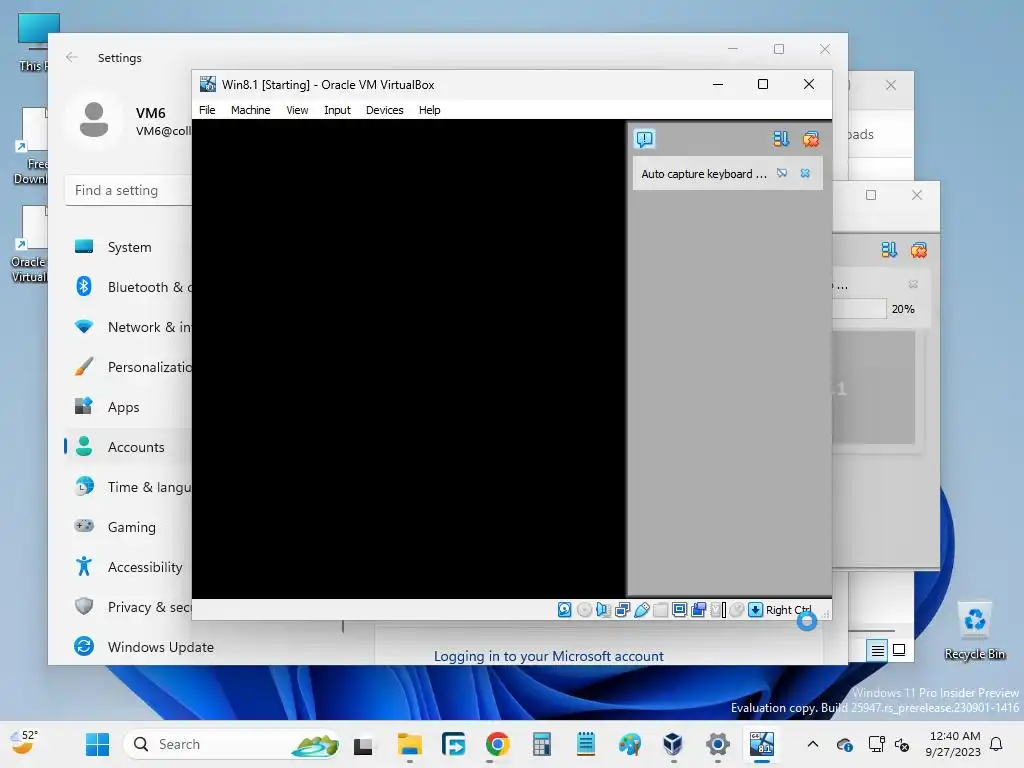
Task: Open Gaming settings category
Action: [x=129, y=526]
